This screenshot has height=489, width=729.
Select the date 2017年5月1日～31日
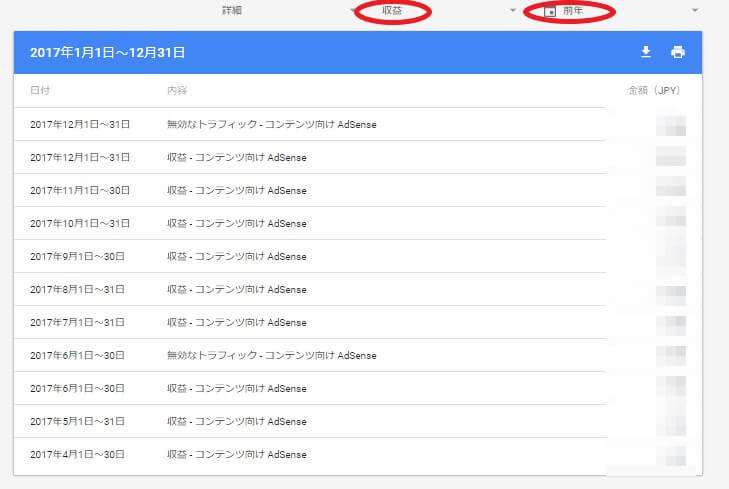[77, 421]
